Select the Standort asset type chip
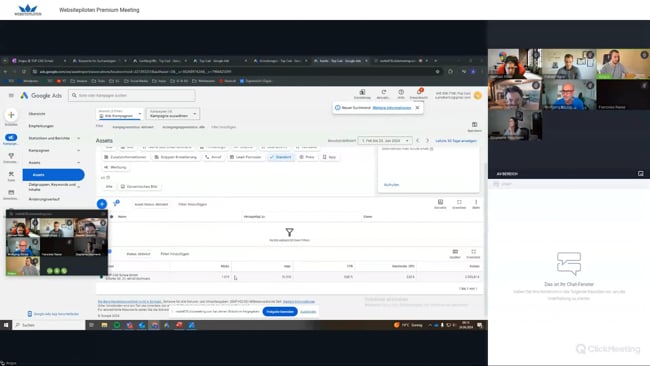This screenshot has height=366, width=650. [x=280, y=157]
